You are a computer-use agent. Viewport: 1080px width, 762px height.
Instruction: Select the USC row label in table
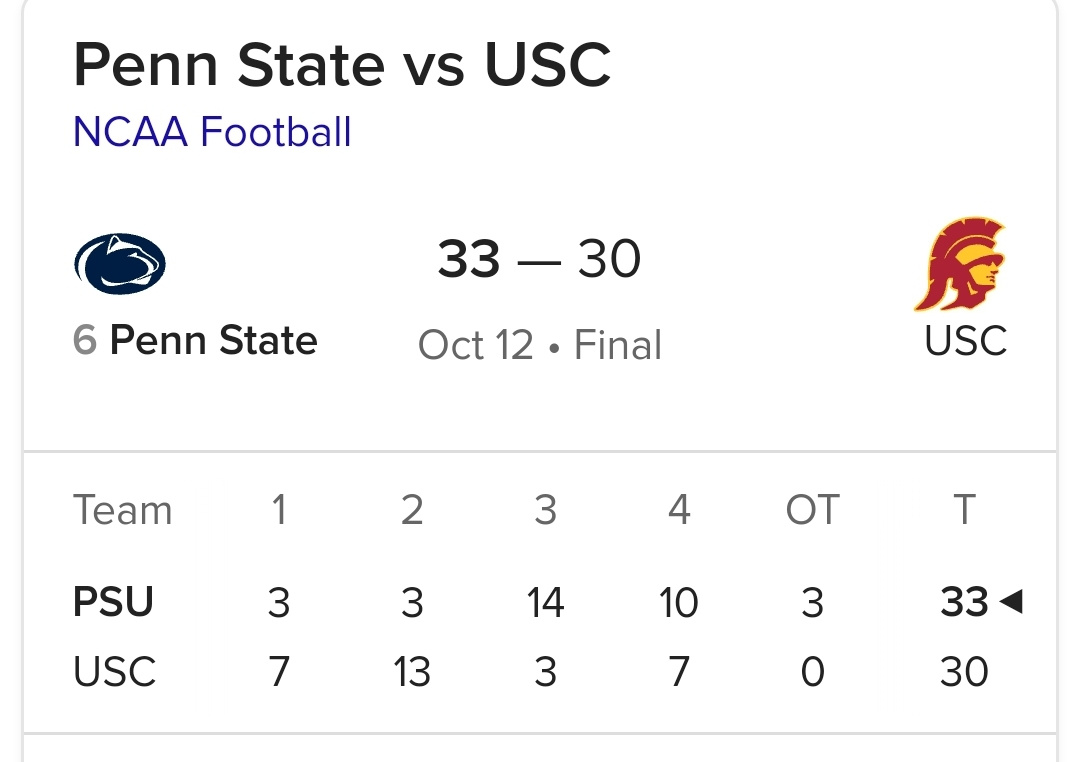tap(114, 672)
